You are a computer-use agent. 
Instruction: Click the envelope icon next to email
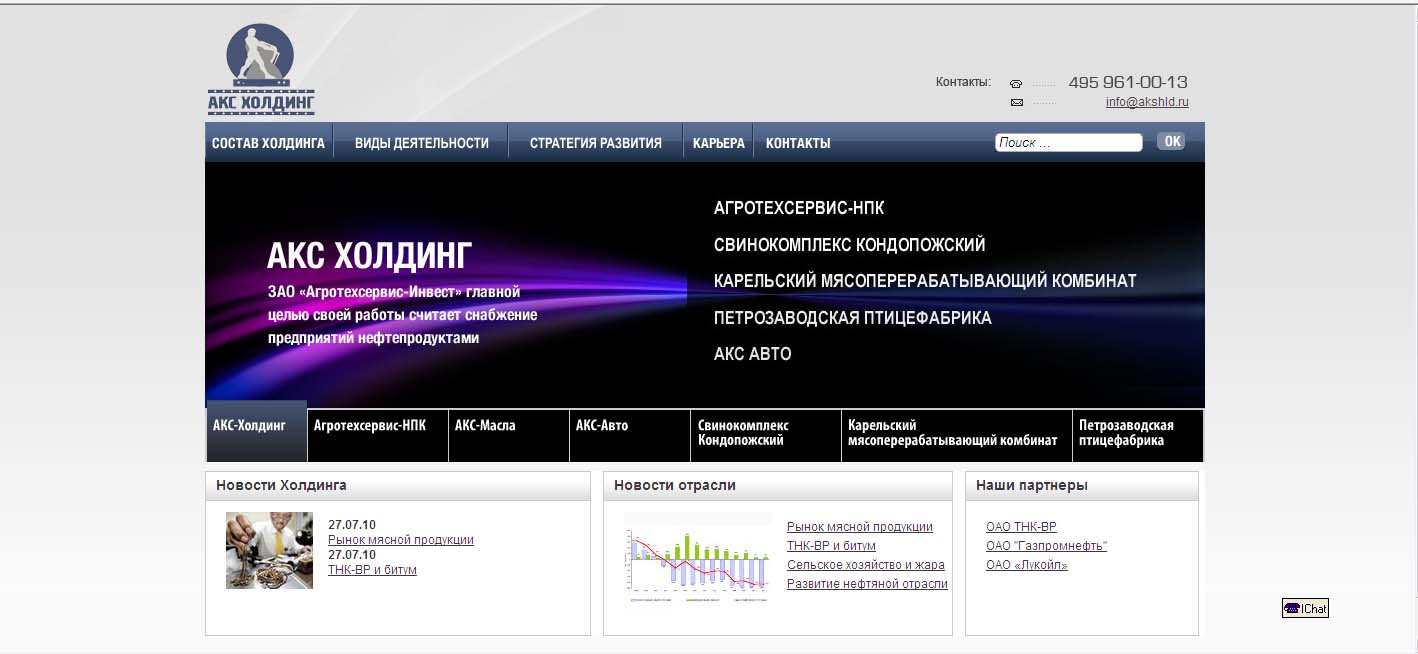(x=1016, y=103)
